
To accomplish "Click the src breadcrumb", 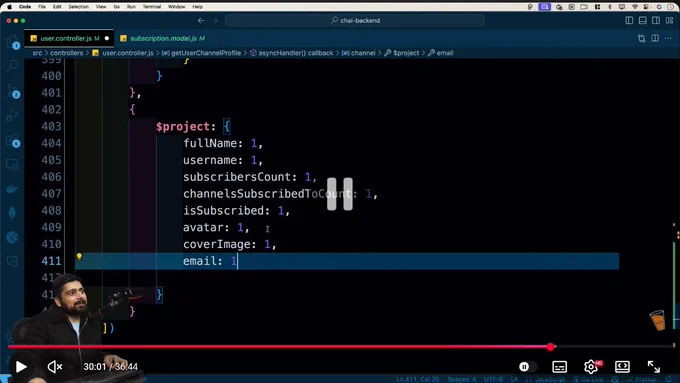I will point(37,53).
